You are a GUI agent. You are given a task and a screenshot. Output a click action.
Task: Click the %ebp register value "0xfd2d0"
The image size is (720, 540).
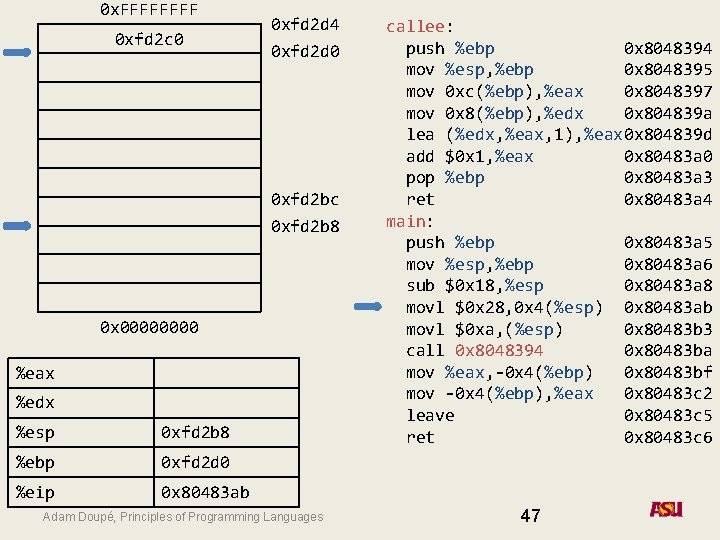[x=195, y=462]
